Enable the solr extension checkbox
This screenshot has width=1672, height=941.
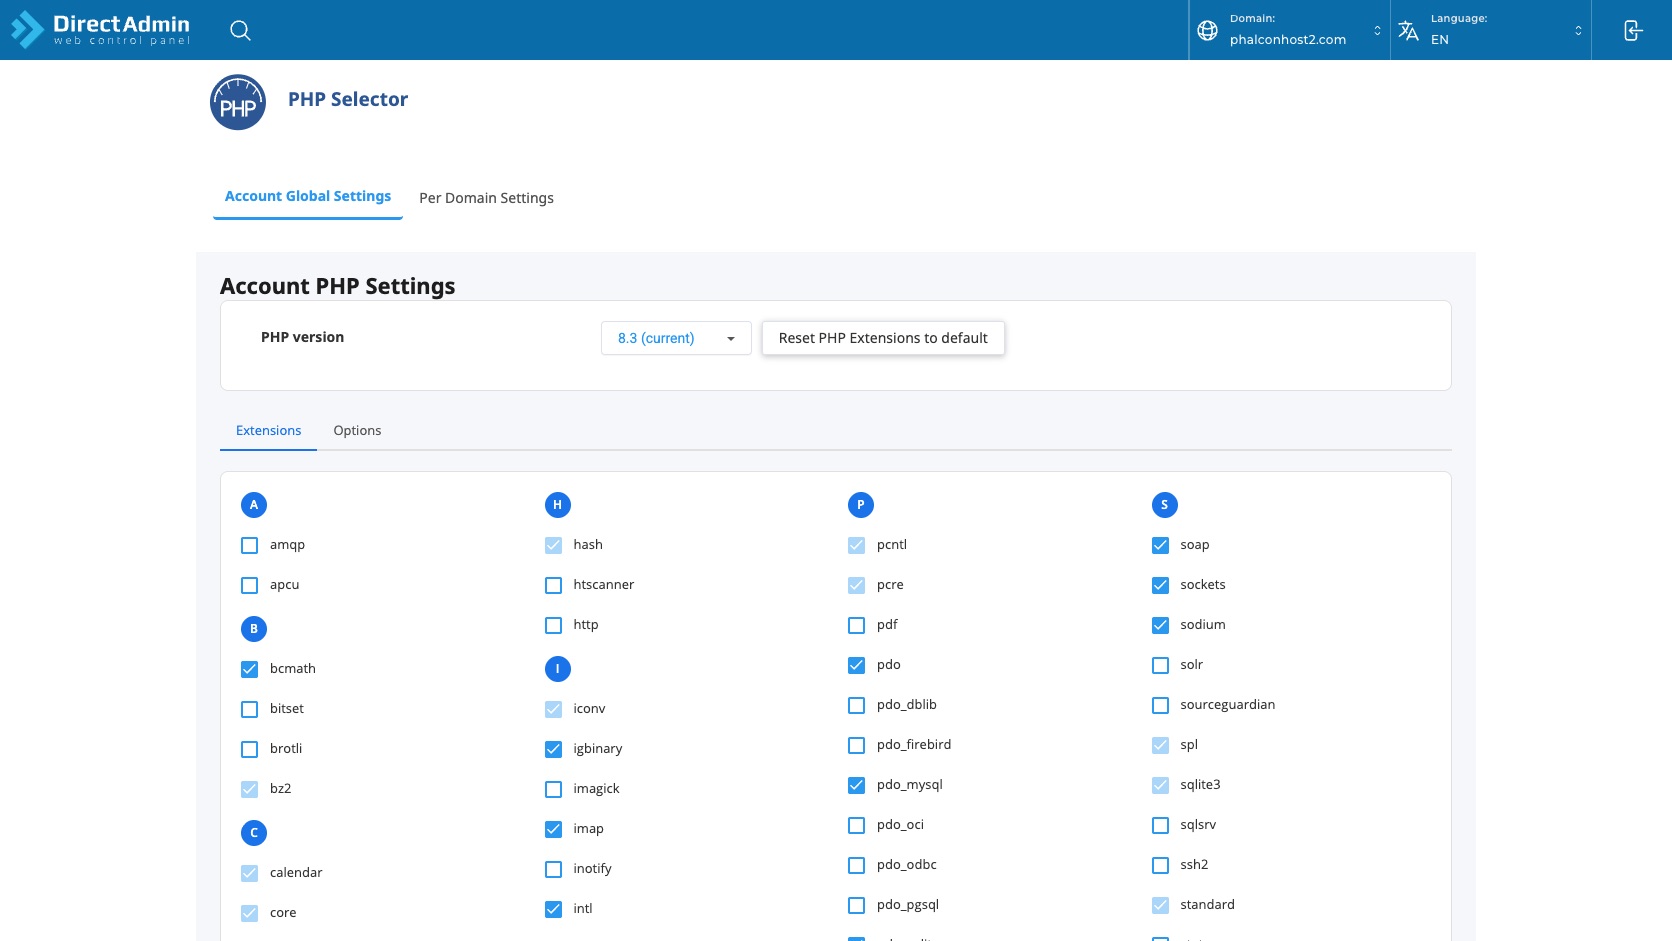(1161, 666)
